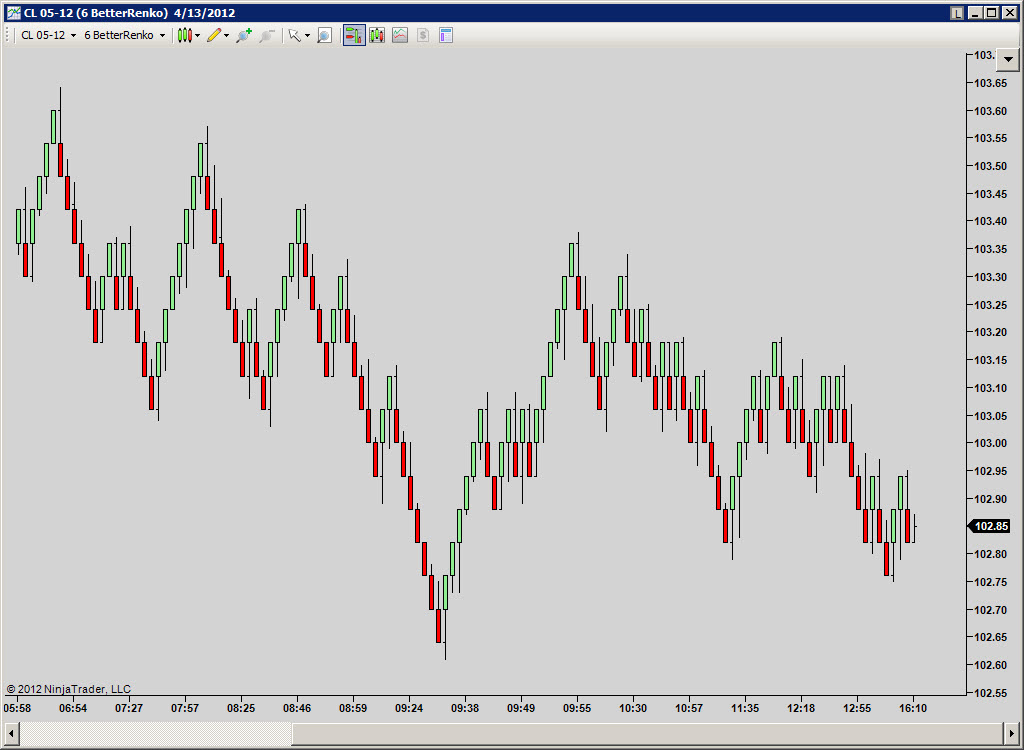This screenshot has height=750, width=1024.
Task: Click the 10:57 time axis label
Action: pyautogui.click(x=689, y=708)
